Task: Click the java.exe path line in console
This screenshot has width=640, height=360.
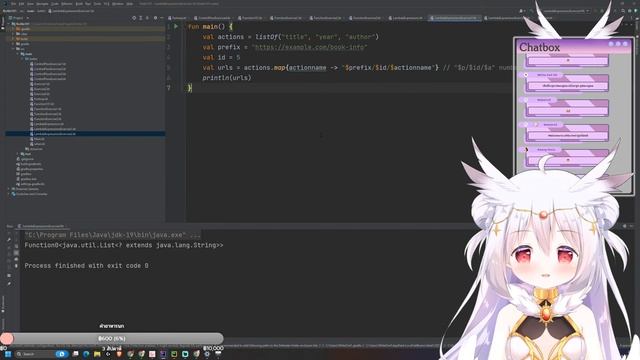Action: click(x=112, y=235)
